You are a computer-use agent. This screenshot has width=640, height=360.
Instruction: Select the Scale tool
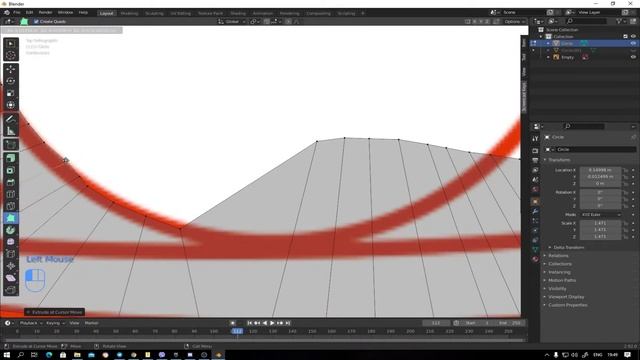pos(11,93)
